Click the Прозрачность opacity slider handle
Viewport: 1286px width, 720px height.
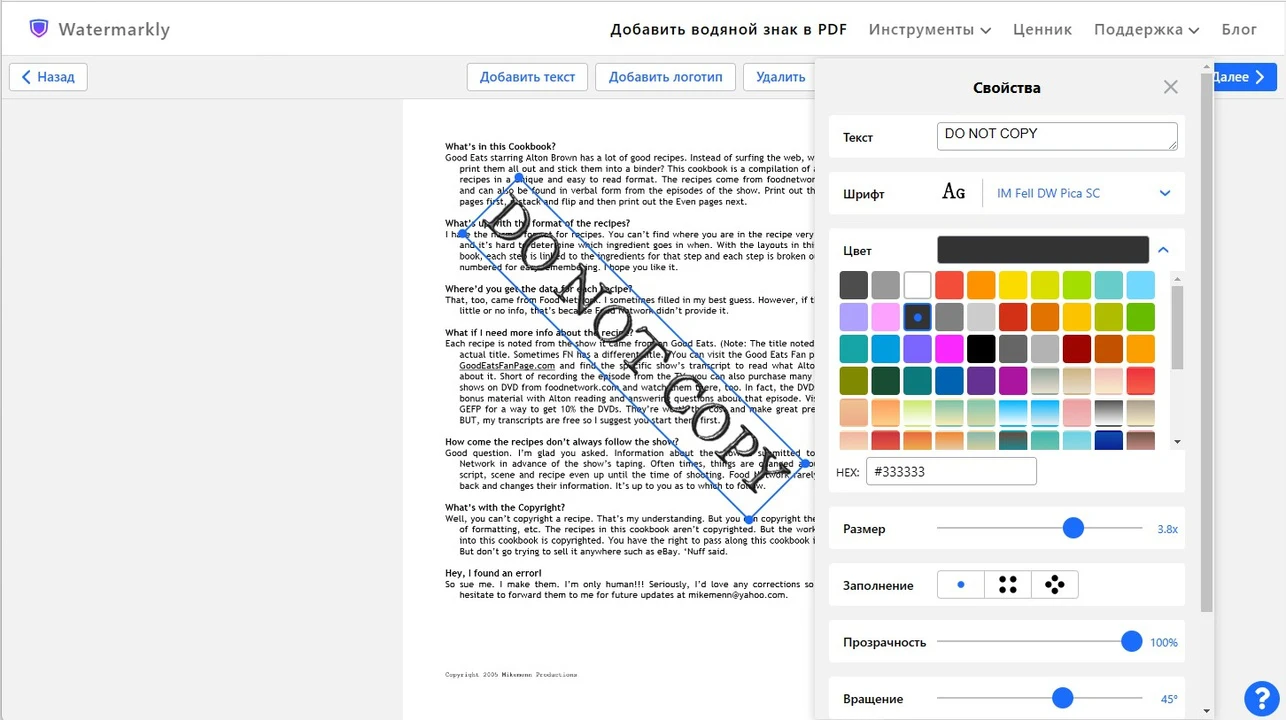coord(1131,642)
